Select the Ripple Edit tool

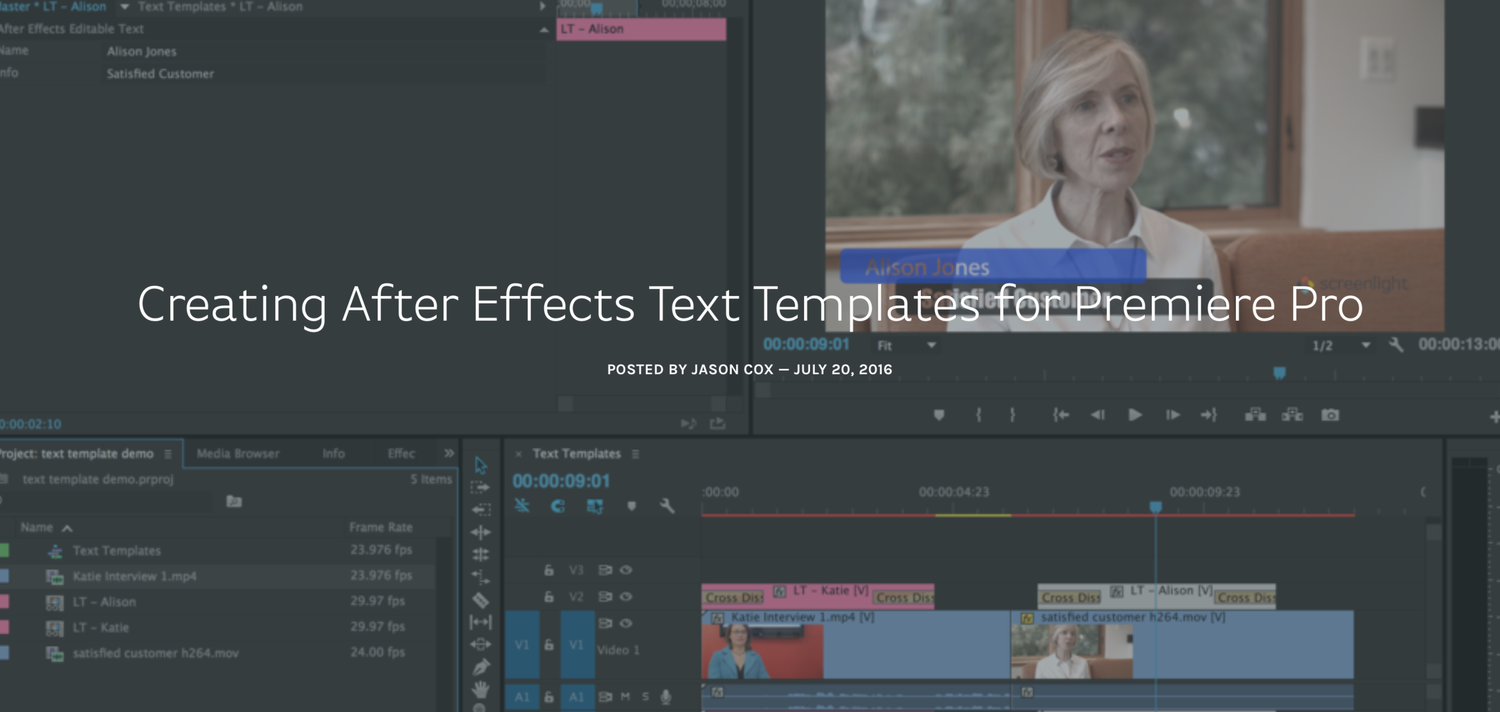pyautogui.click(x=481, y=532)
